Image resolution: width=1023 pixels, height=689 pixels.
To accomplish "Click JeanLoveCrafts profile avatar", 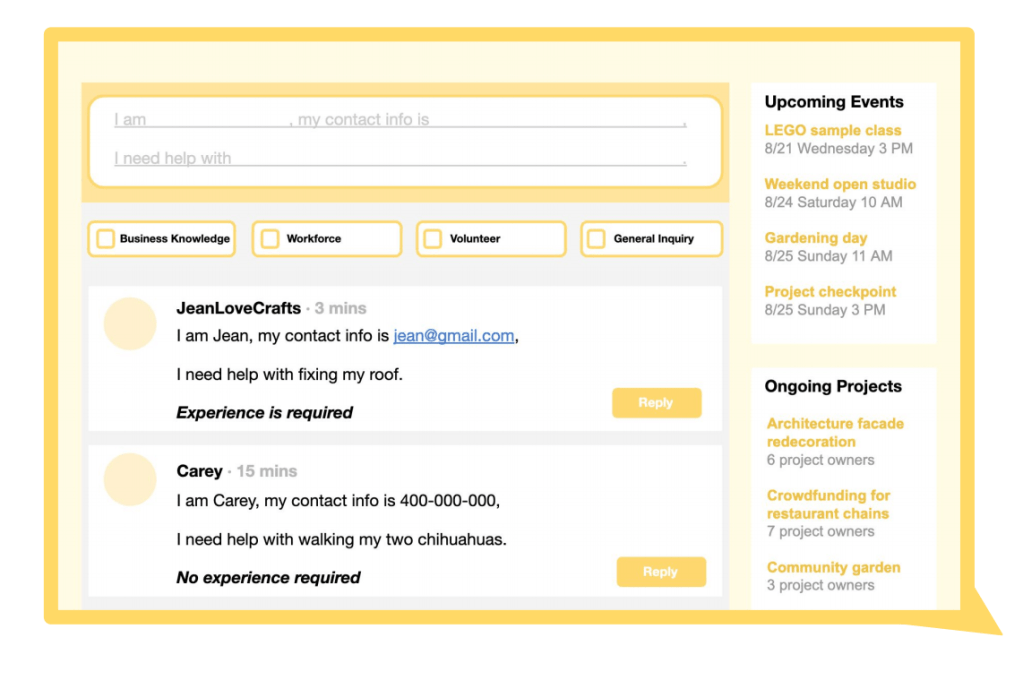I will point(130,323).
